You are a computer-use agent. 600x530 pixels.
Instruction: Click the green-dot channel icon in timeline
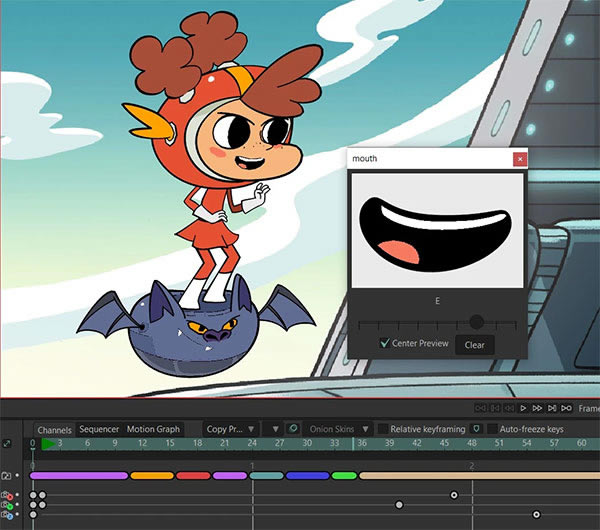(x=7, y=506)
